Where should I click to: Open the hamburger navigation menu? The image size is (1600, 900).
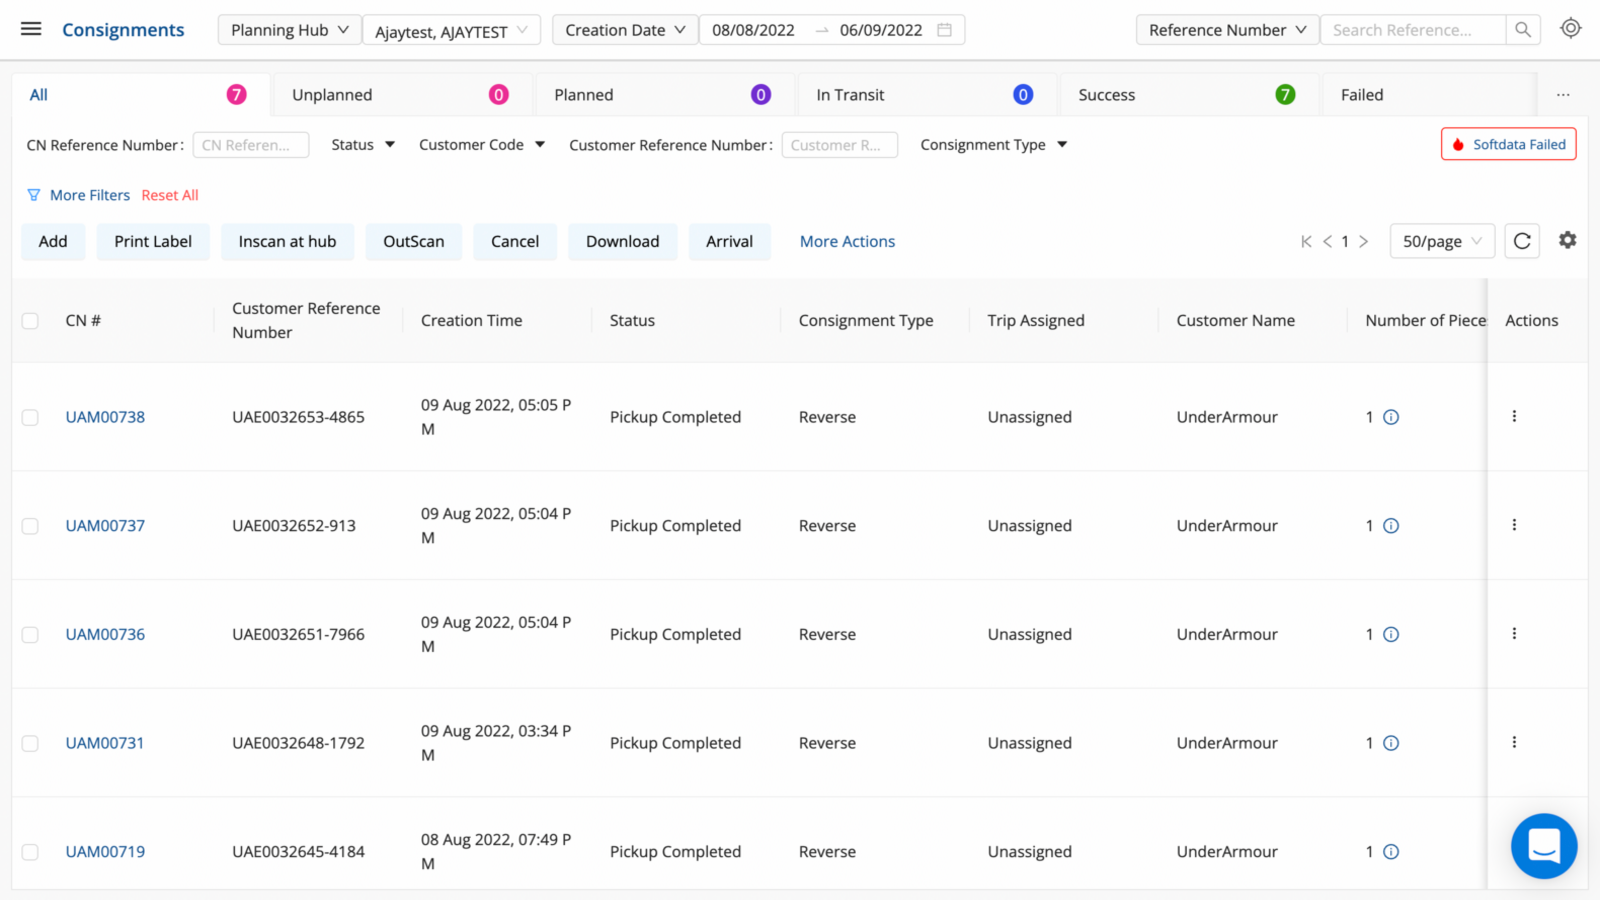click(31, 28)
